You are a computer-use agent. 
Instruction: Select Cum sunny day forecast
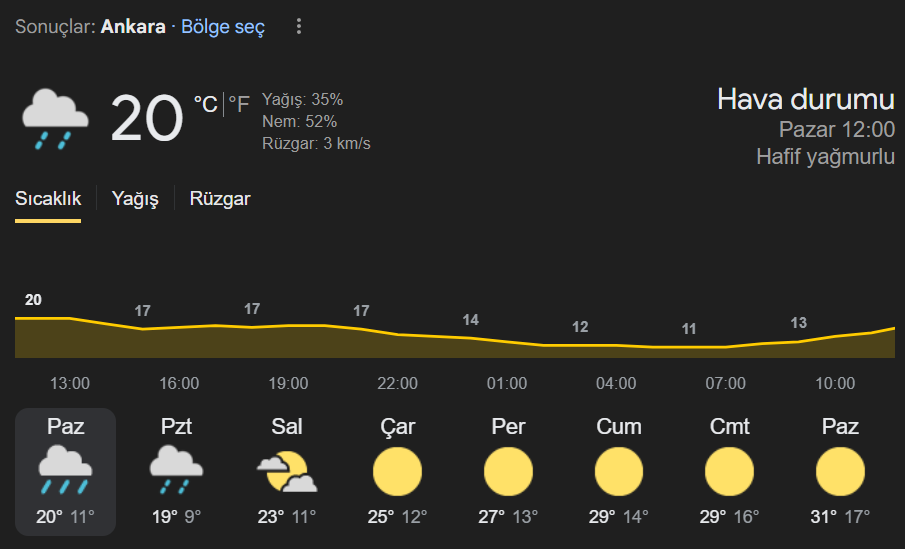619,472
